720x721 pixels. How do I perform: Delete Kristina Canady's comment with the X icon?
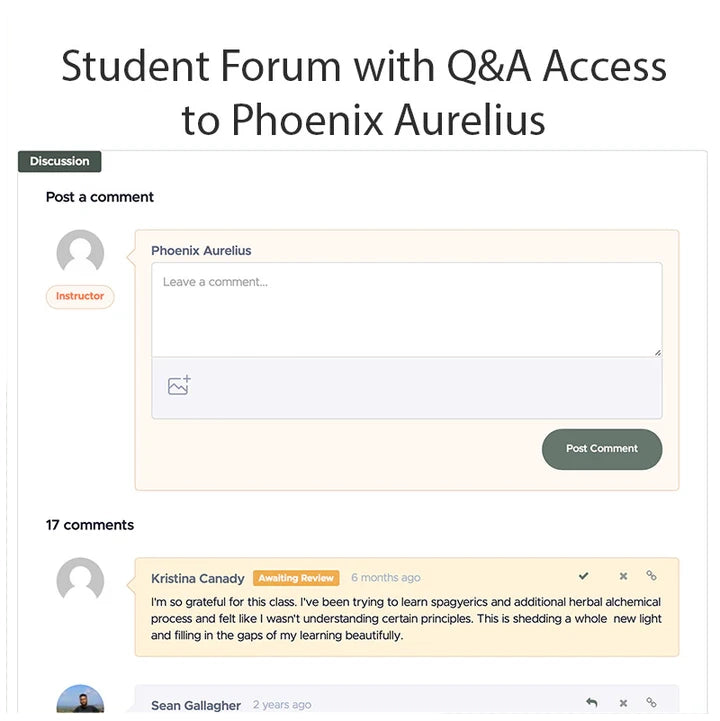coord(623,576)
